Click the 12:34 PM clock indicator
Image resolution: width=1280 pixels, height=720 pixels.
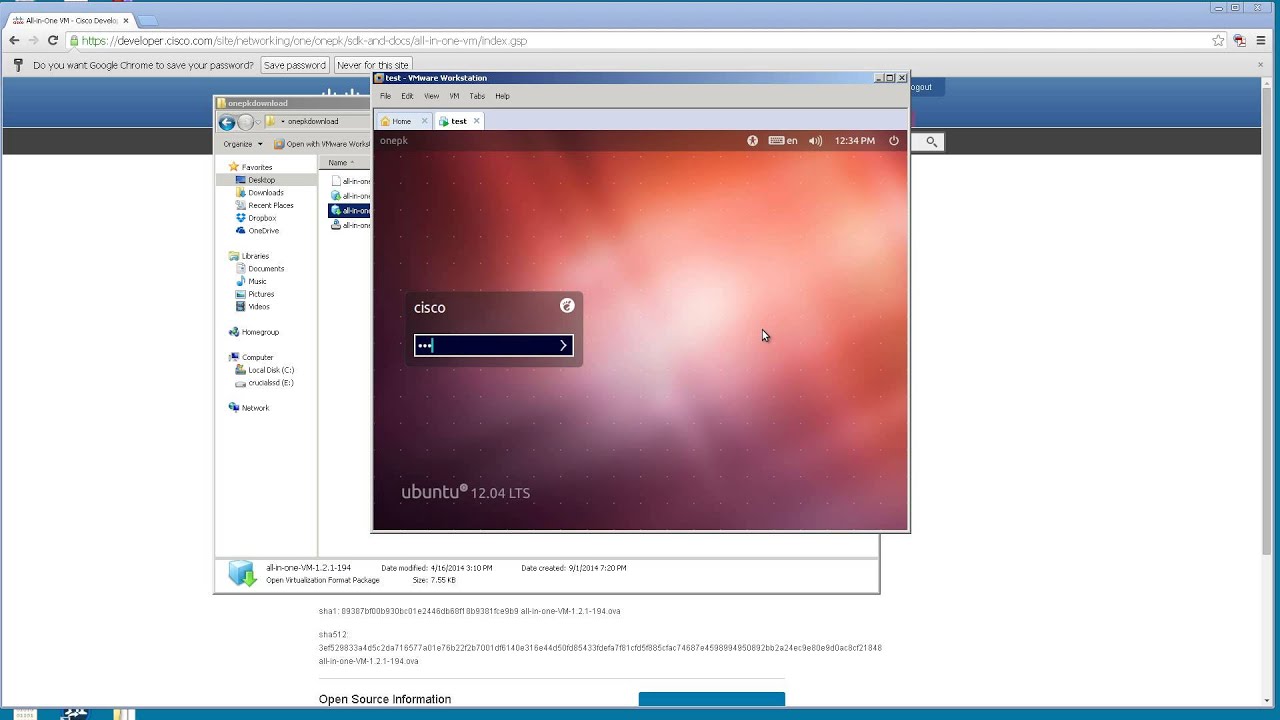point(854,141)
